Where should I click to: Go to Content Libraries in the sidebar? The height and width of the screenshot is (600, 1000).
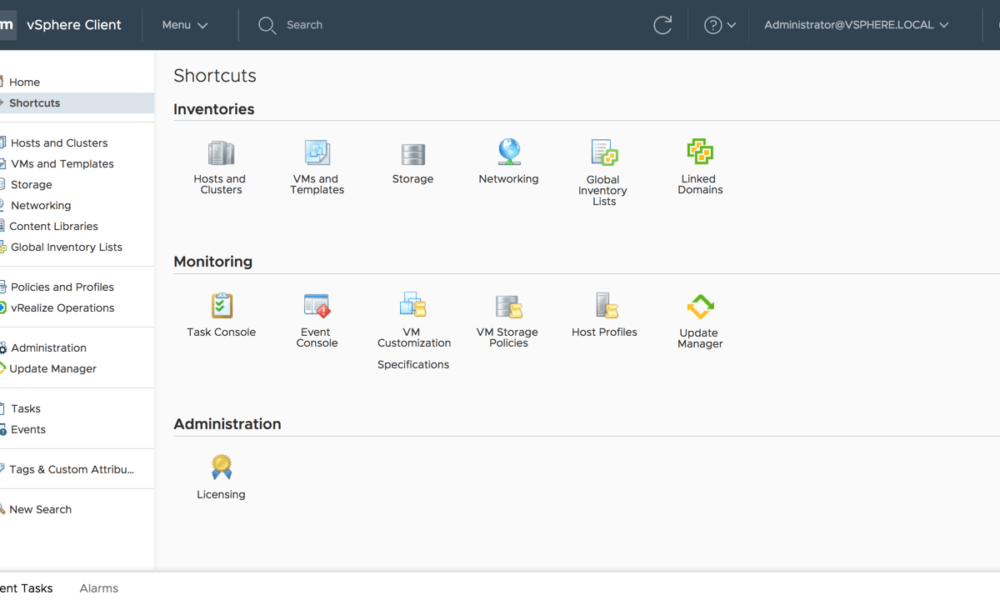[x=54, y=226]
